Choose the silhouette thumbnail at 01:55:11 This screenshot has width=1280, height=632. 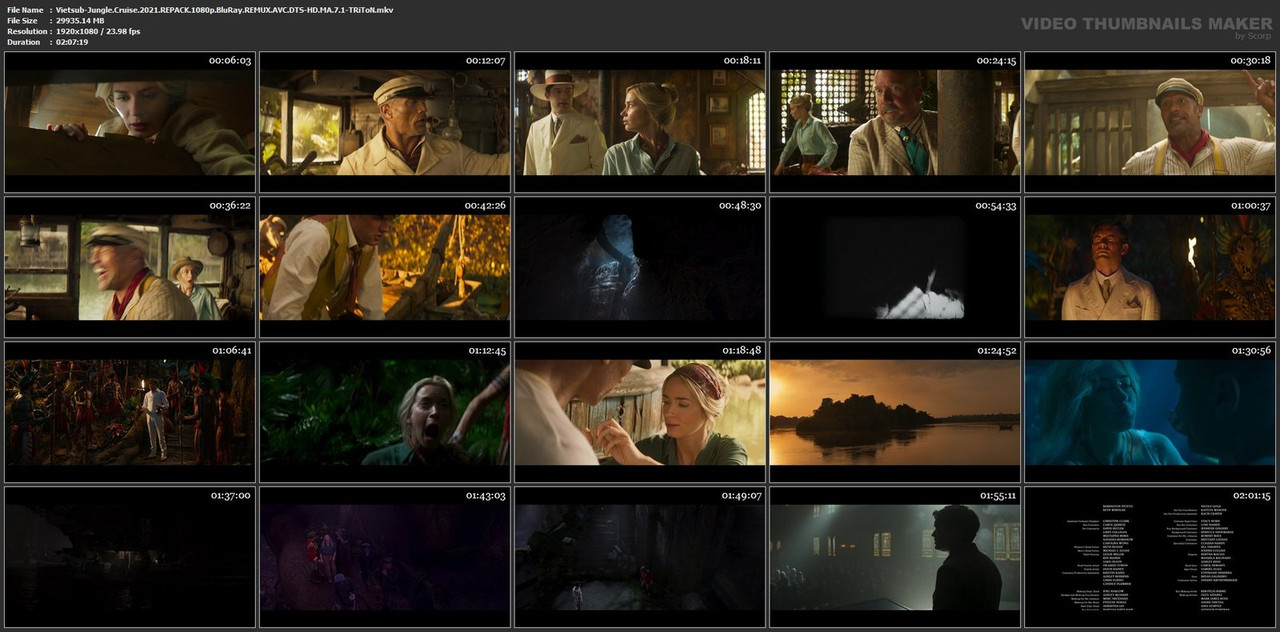(895, 557)
